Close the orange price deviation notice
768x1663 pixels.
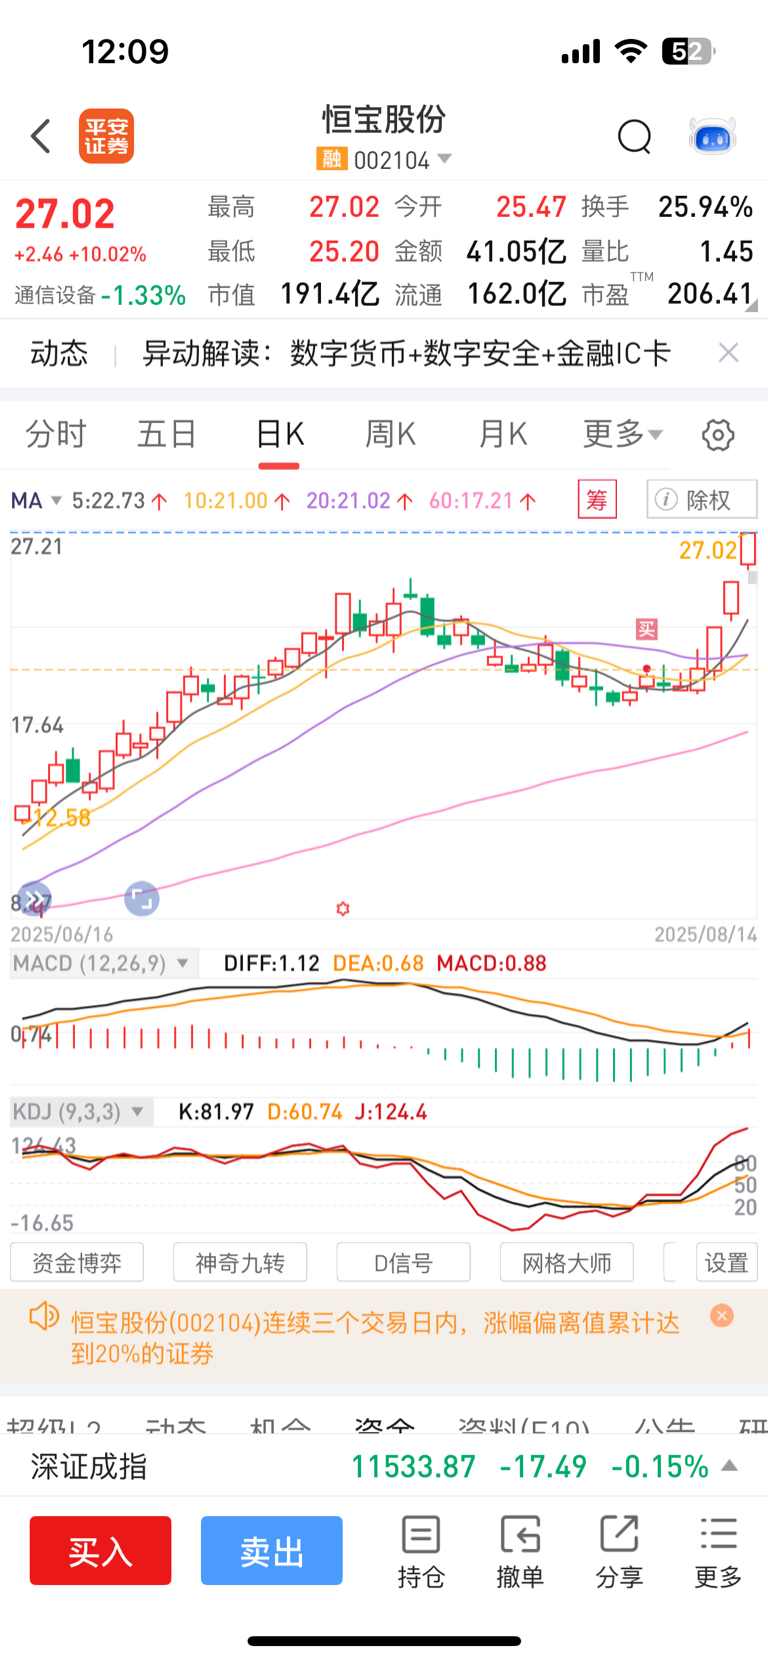coord(721,1316)
